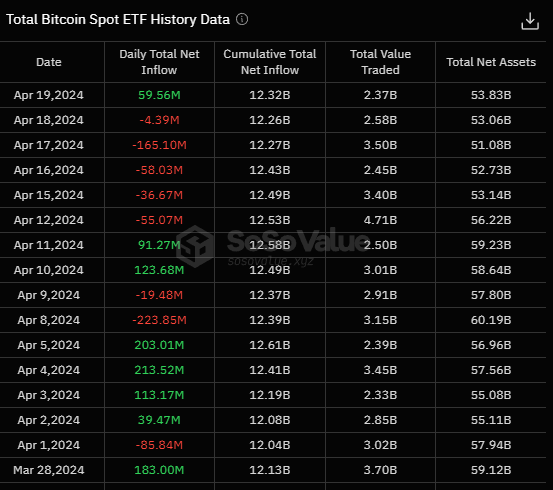This screenshot has width=553, height=490.
Task: Click the 213.52M daily inflow value
Action: [159, 370]
